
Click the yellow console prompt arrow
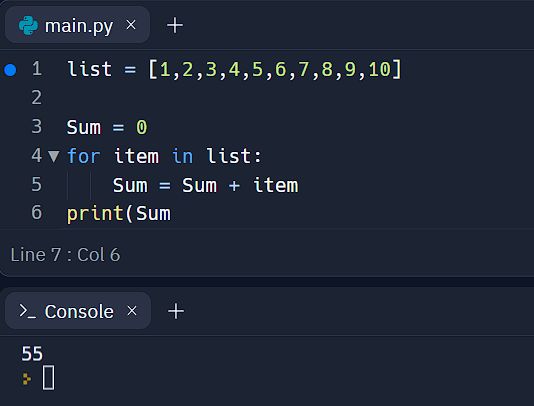tap(27, 379)
